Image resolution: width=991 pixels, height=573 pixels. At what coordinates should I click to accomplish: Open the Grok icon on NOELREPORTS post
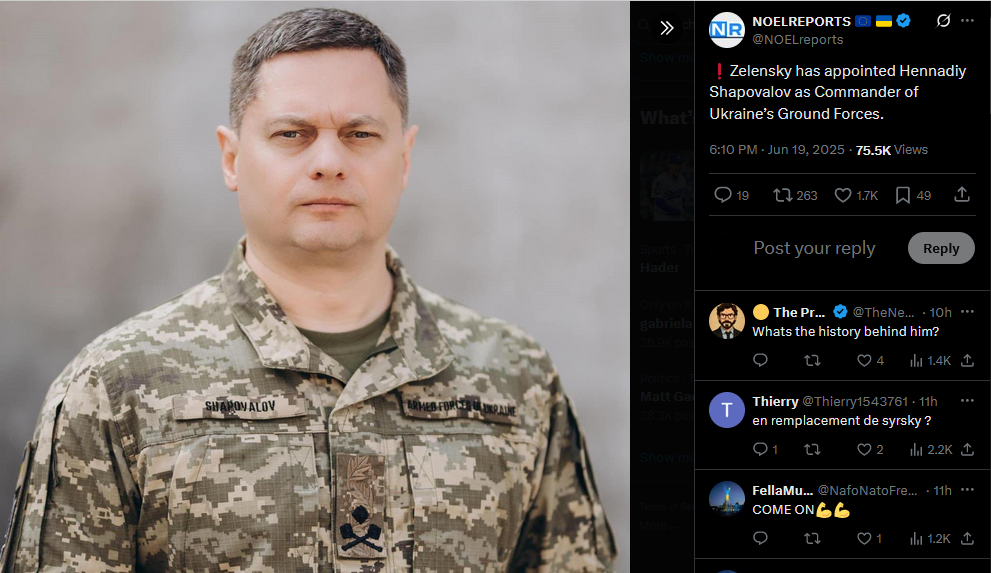point(943,21)
